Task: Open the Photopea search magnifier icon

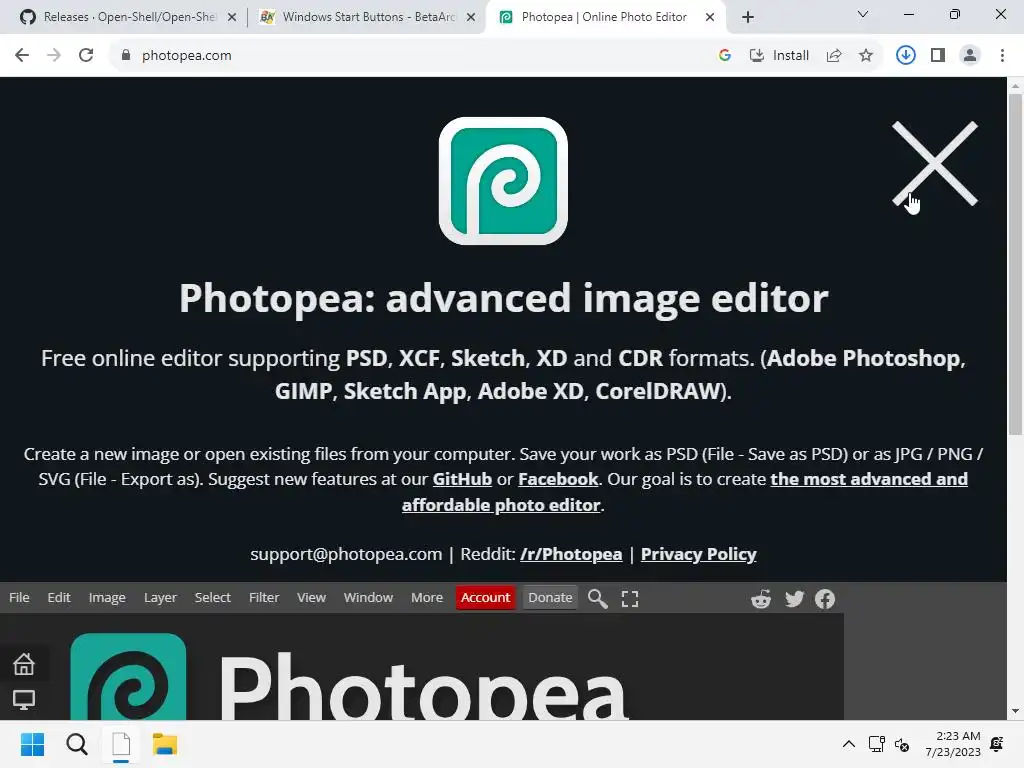Action: 598,598
